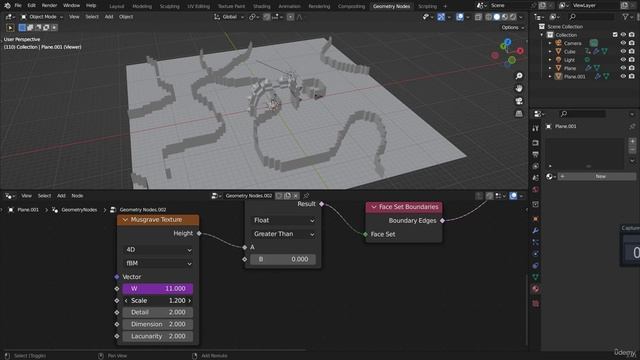The image size is (640, 360).
Task: Switch to the Scripting workspace tab
Action: click(x=427, y=6)
